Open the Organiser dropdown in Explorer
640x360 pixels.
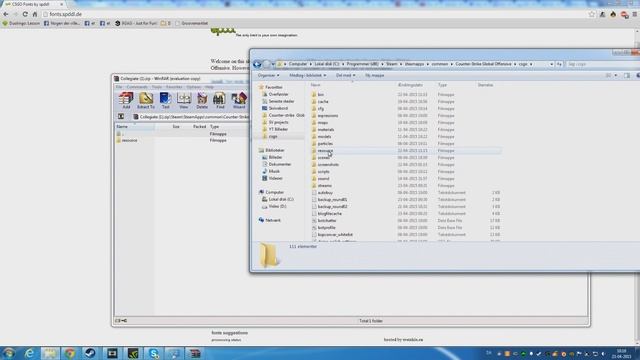pyautogui.click(x=269, y=76)
